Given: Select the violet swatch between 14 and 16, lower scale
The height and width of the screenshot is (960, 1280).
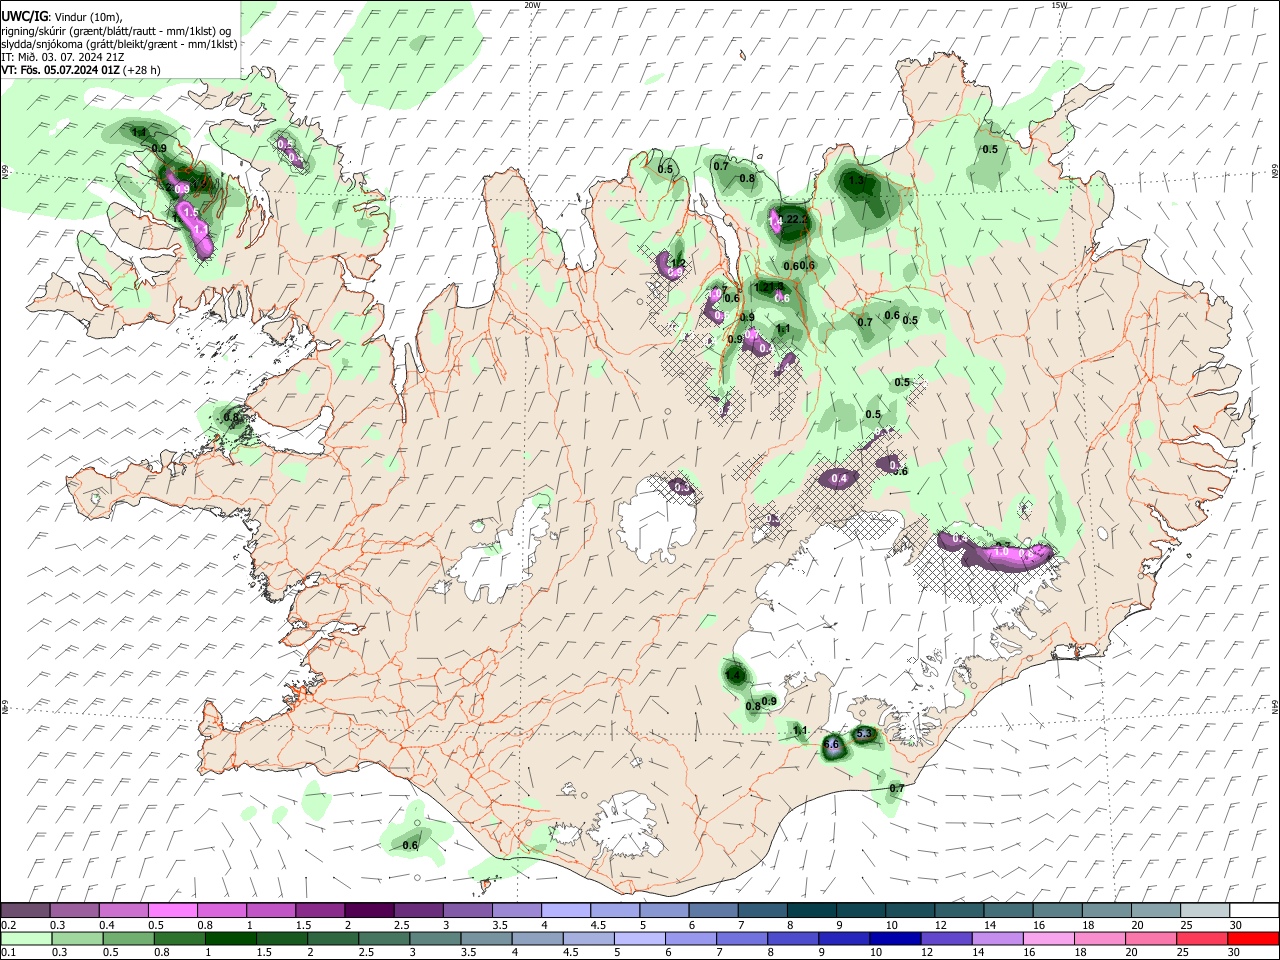Looking at the screenshot, I should pos(998,938).
